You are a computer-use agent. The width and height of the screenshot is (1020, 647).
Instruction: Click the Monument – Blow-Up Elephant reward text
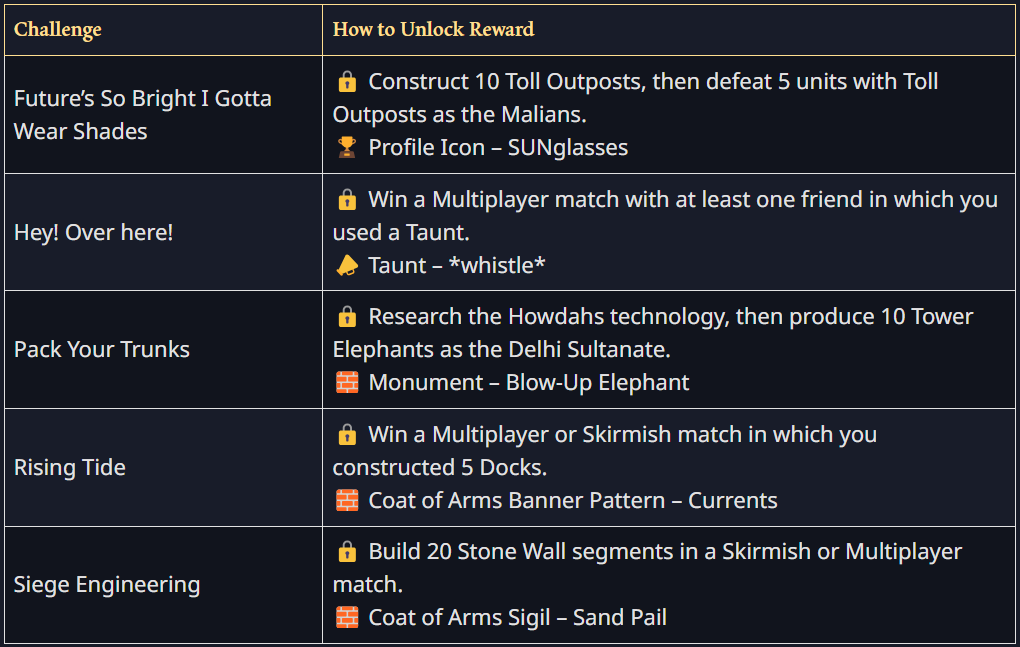point(528,383)
